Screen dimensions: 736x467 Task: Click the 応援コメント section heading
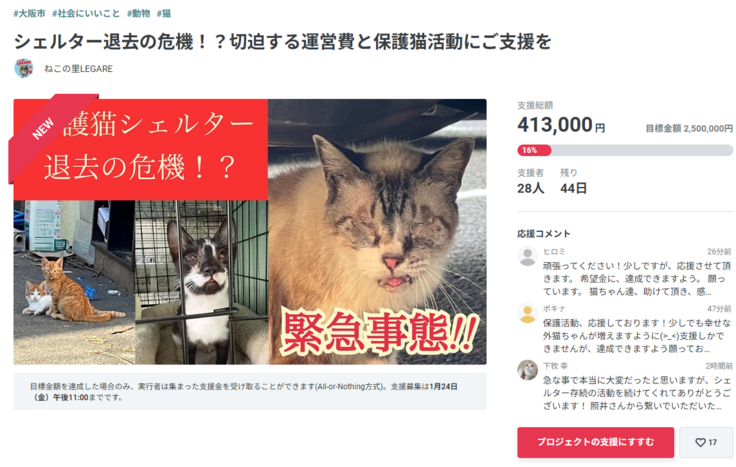click(544, 234)
